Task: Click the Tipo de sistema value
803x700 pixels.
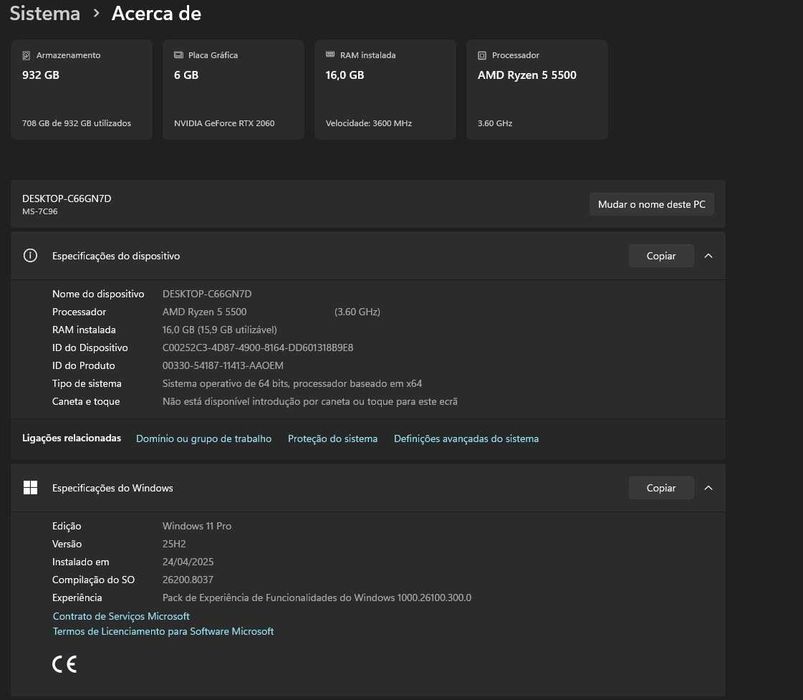Action: [292, 384]
